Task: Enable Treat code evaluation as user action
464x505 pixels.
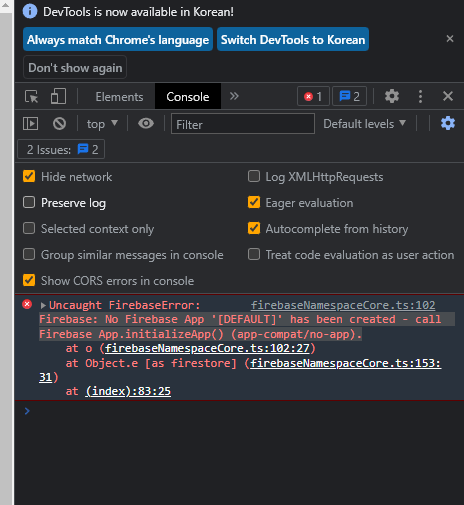Action: 254,254
